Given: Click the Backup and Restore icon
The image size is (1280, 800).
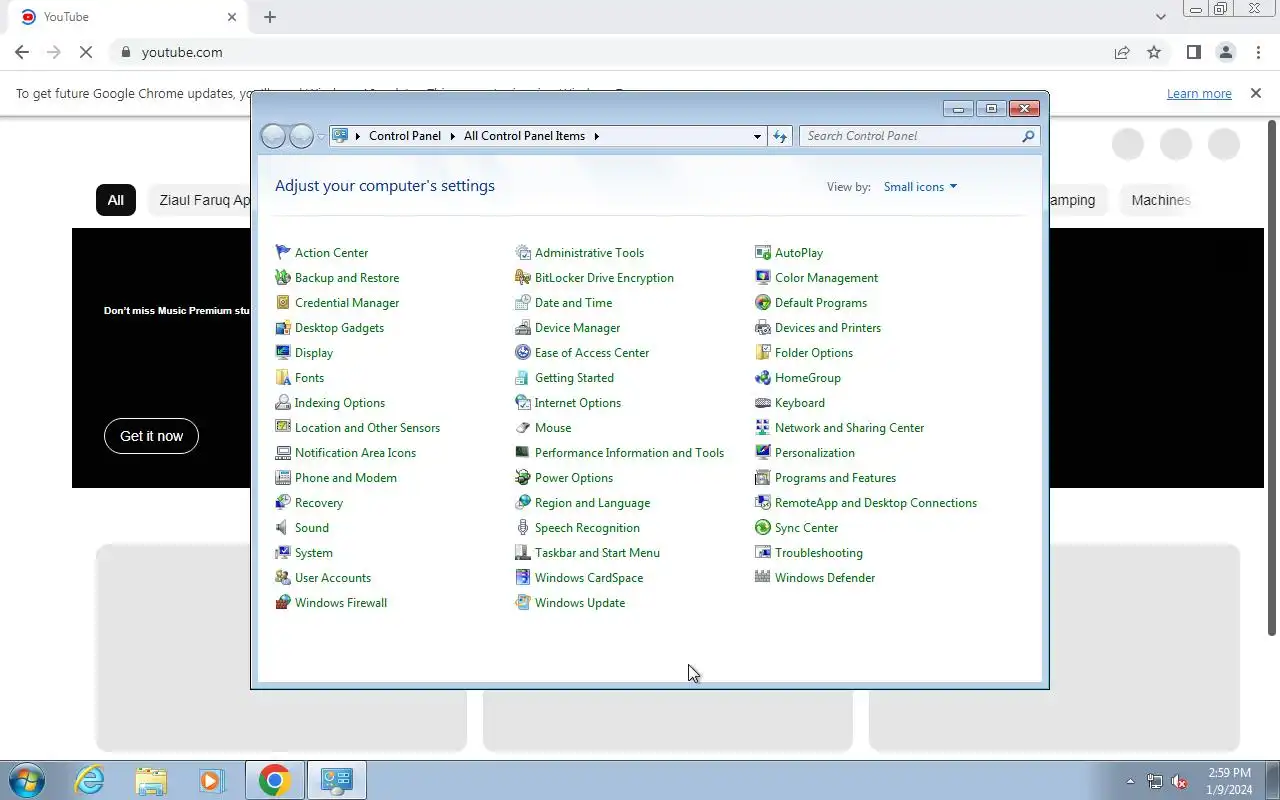Looking at the screenshot, I should pyautogui.click(x=283, y=278).
